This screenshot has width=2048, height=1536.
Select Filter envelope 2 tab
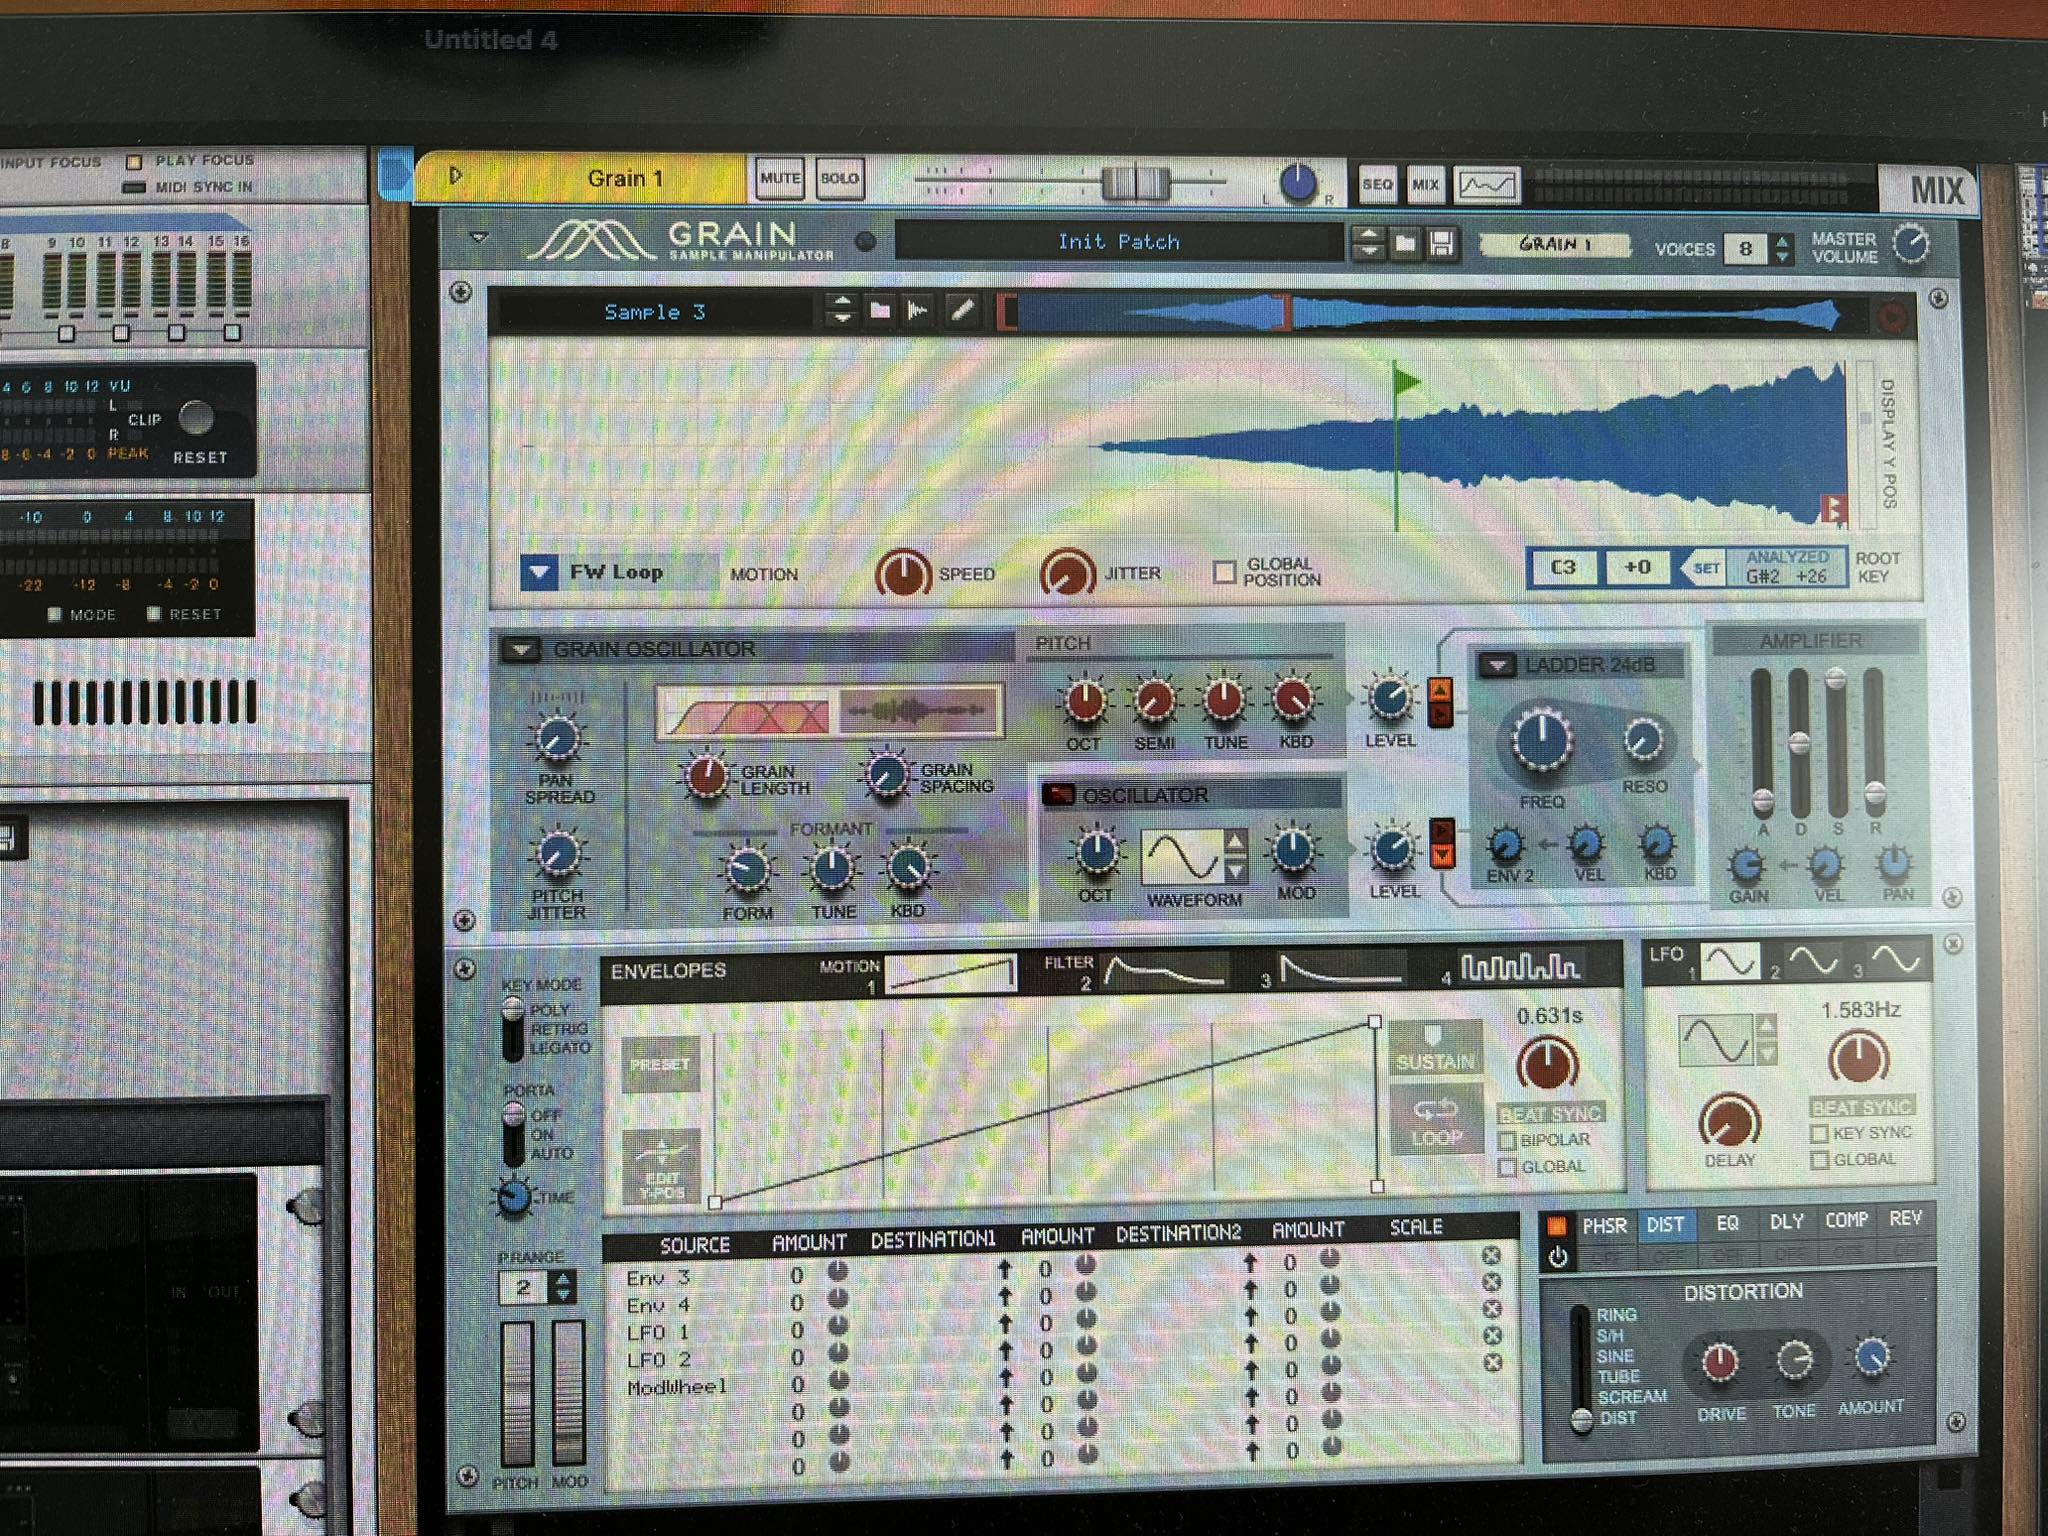click(1162, 970)
